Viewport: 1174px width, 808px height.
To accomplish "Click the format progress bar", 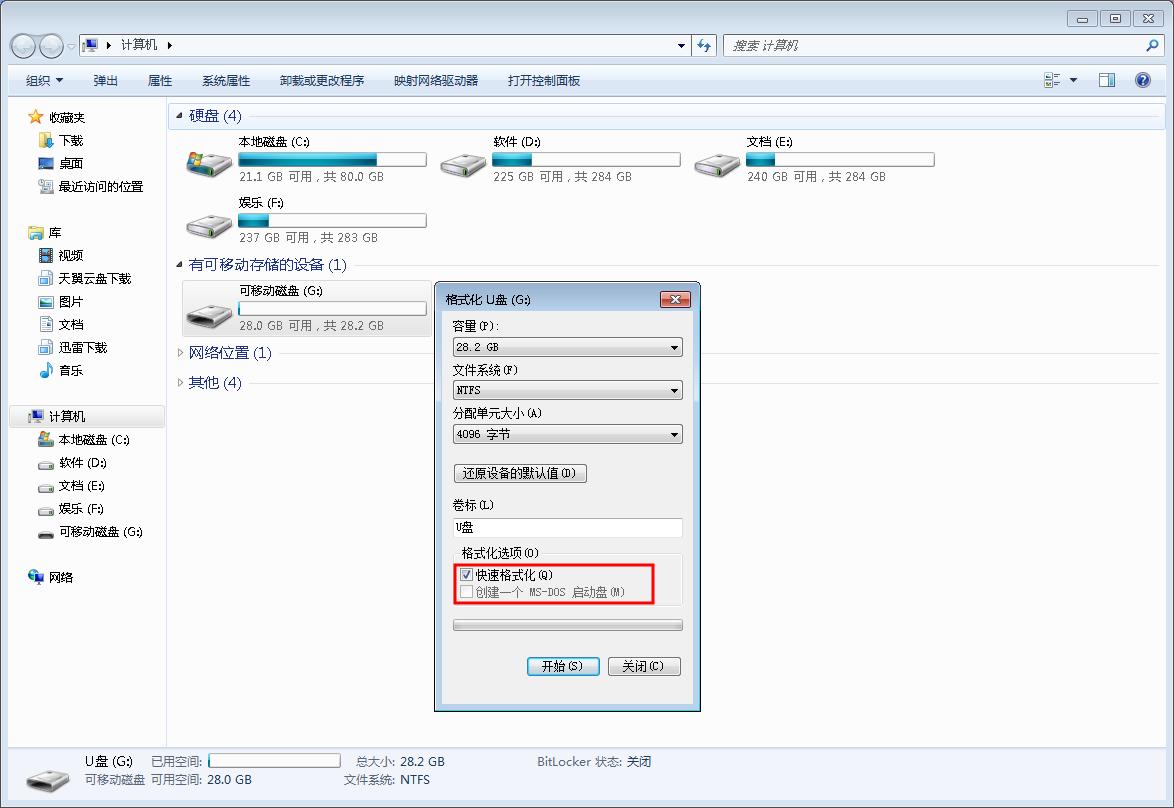I will pos(567,624).
